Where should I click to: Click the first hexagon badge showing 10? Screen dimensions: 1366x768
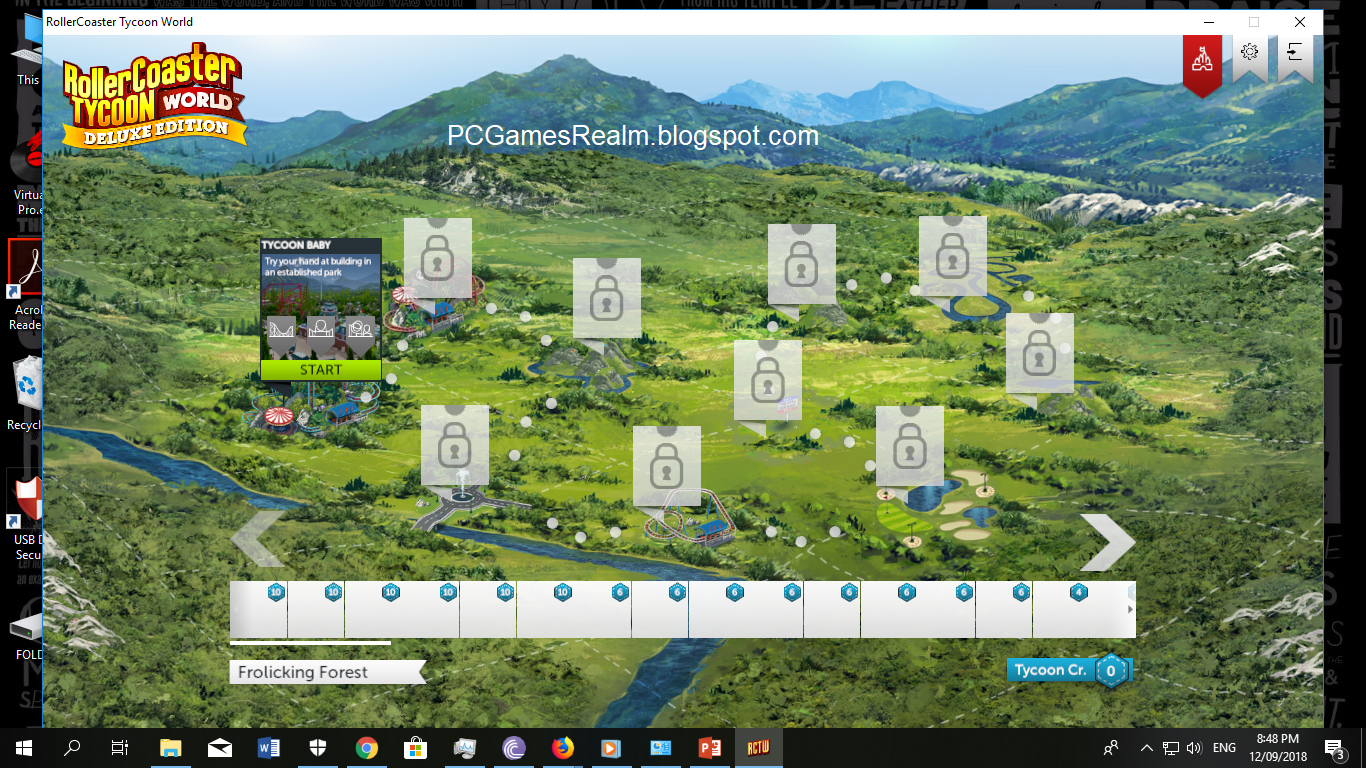[x=276, y=592]
